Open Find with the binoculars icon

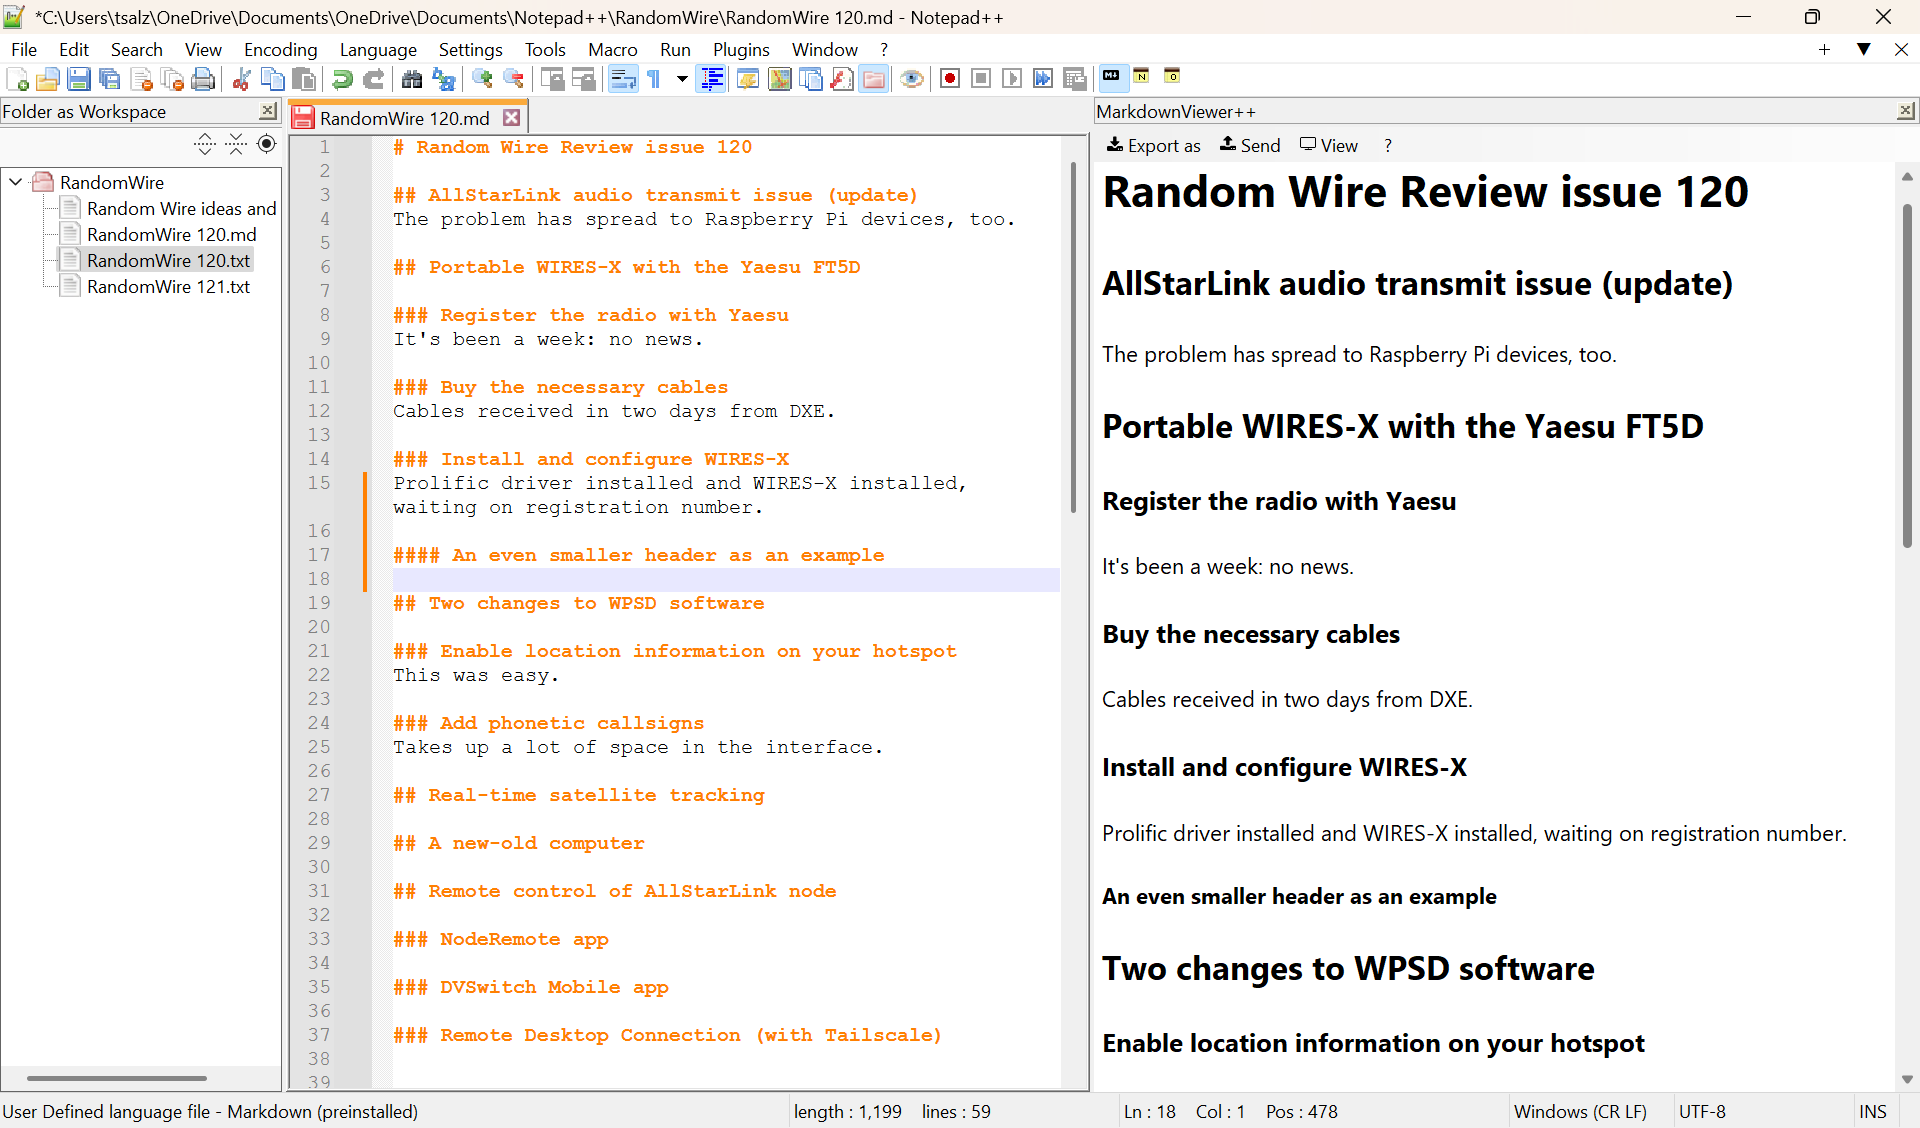[412, 79]
